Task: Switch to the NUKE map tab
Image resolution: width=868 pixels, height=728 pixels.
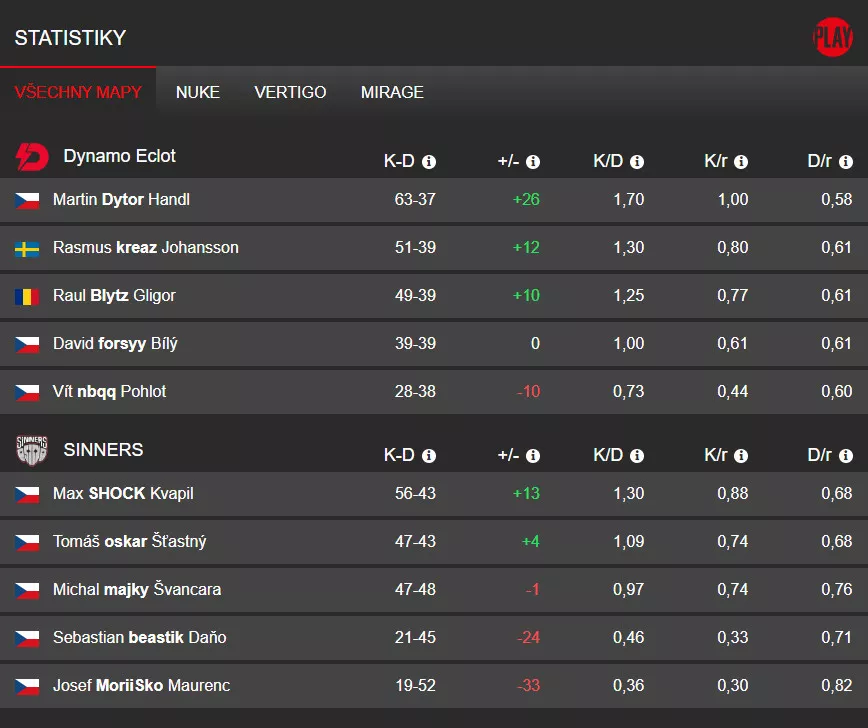Action: tap(198, 92)
